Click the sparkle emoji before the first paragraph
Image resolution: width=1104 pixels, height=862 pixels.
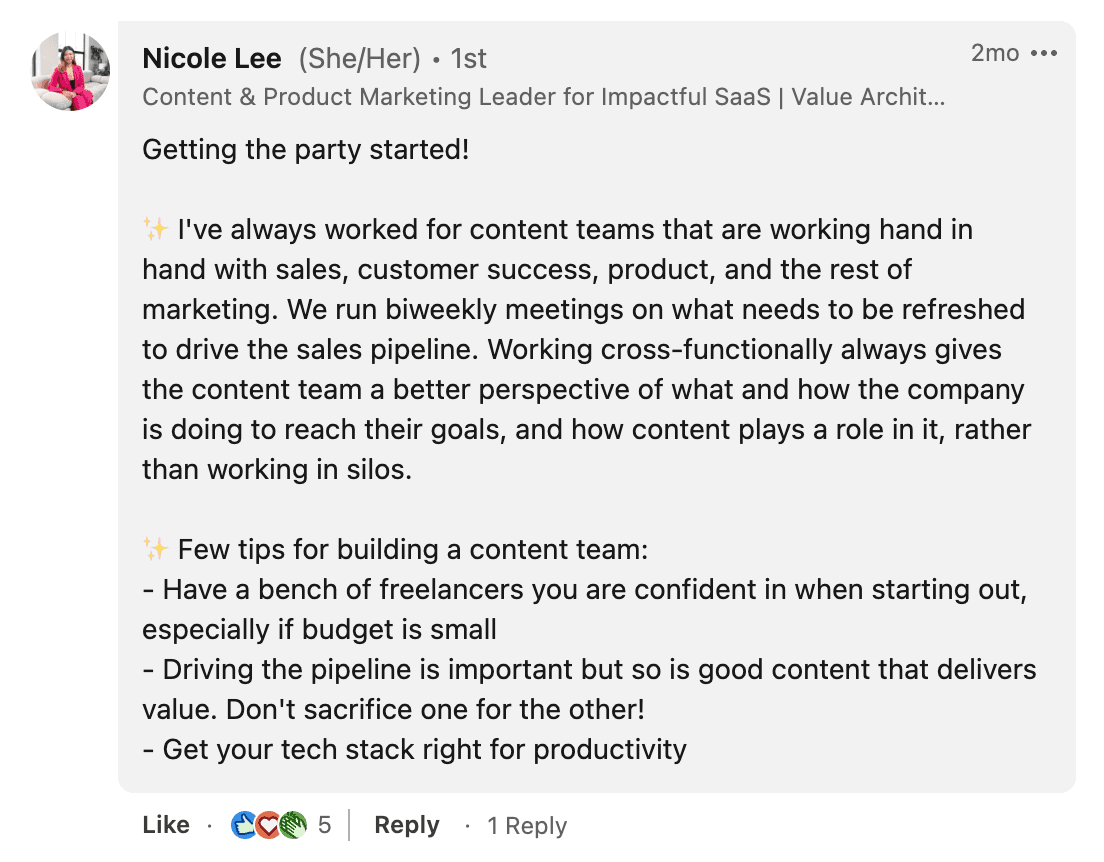pos(157,228)
